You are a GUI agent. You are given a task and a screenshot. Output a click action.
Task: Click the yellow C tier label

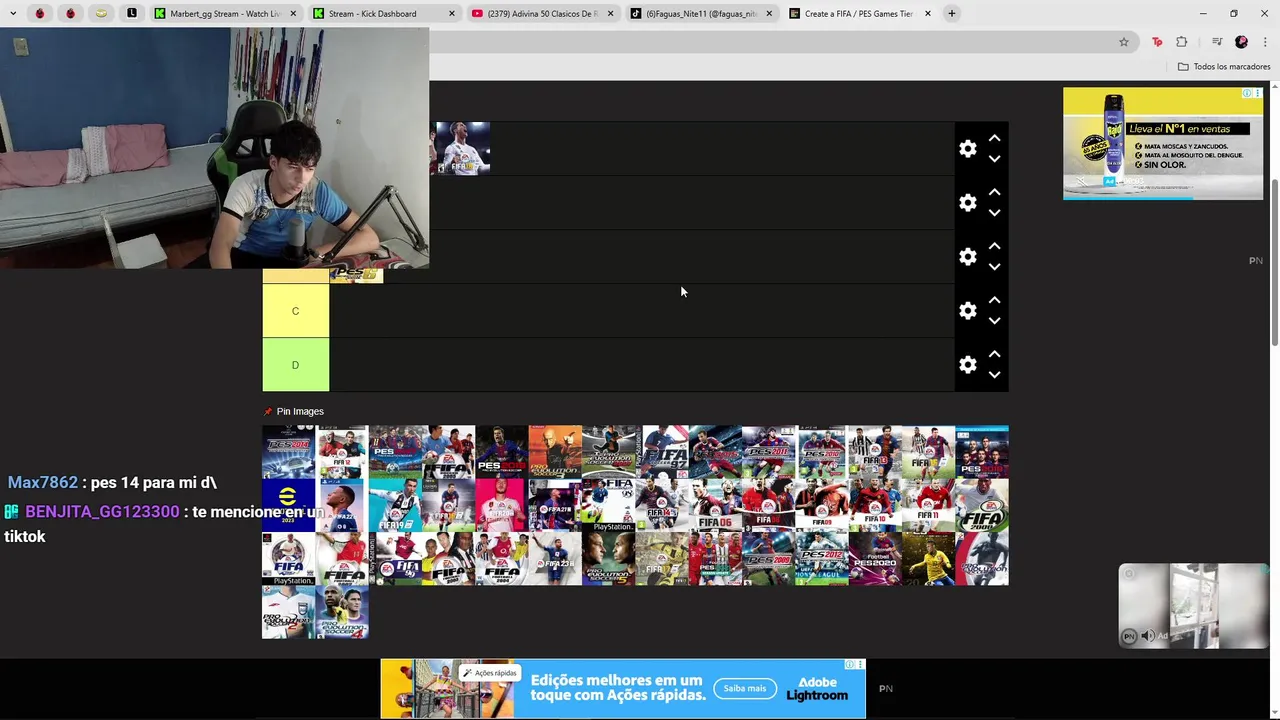pyautogui.click(x=295, y=311)
